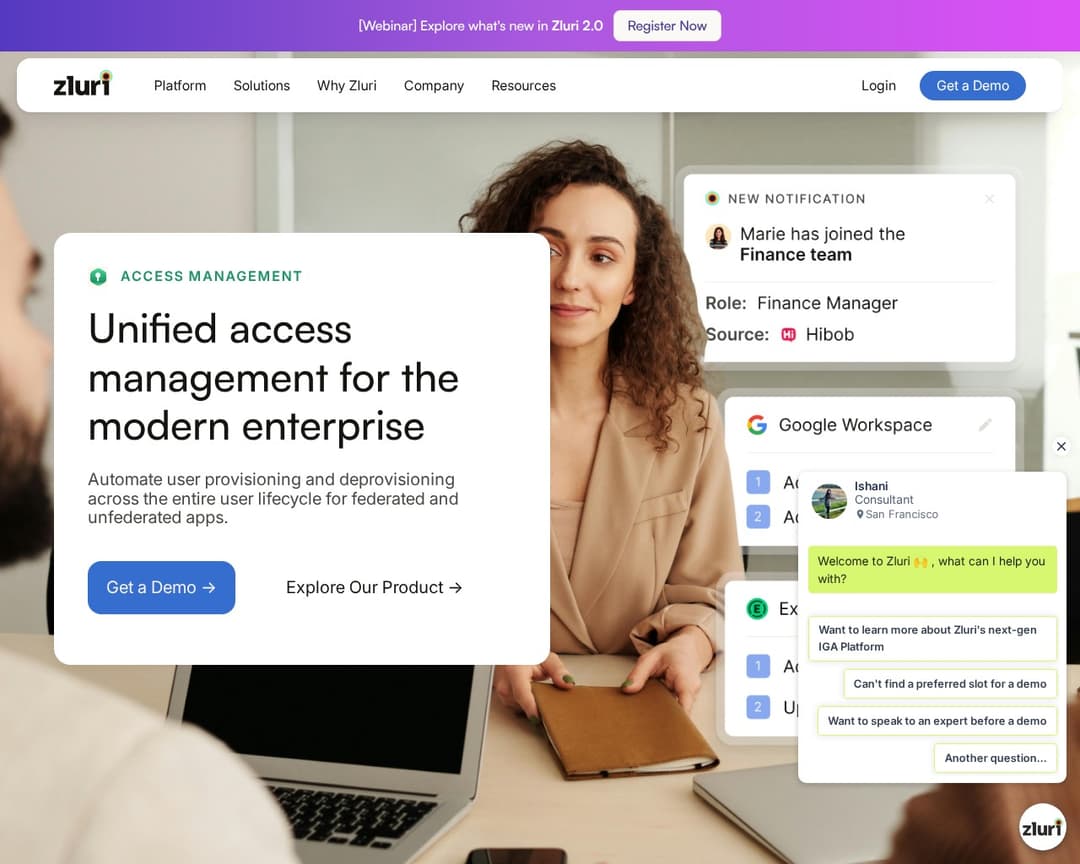Choose "Another question..." chat option
The image size is (1080, 864).
[x=995, y=758]
